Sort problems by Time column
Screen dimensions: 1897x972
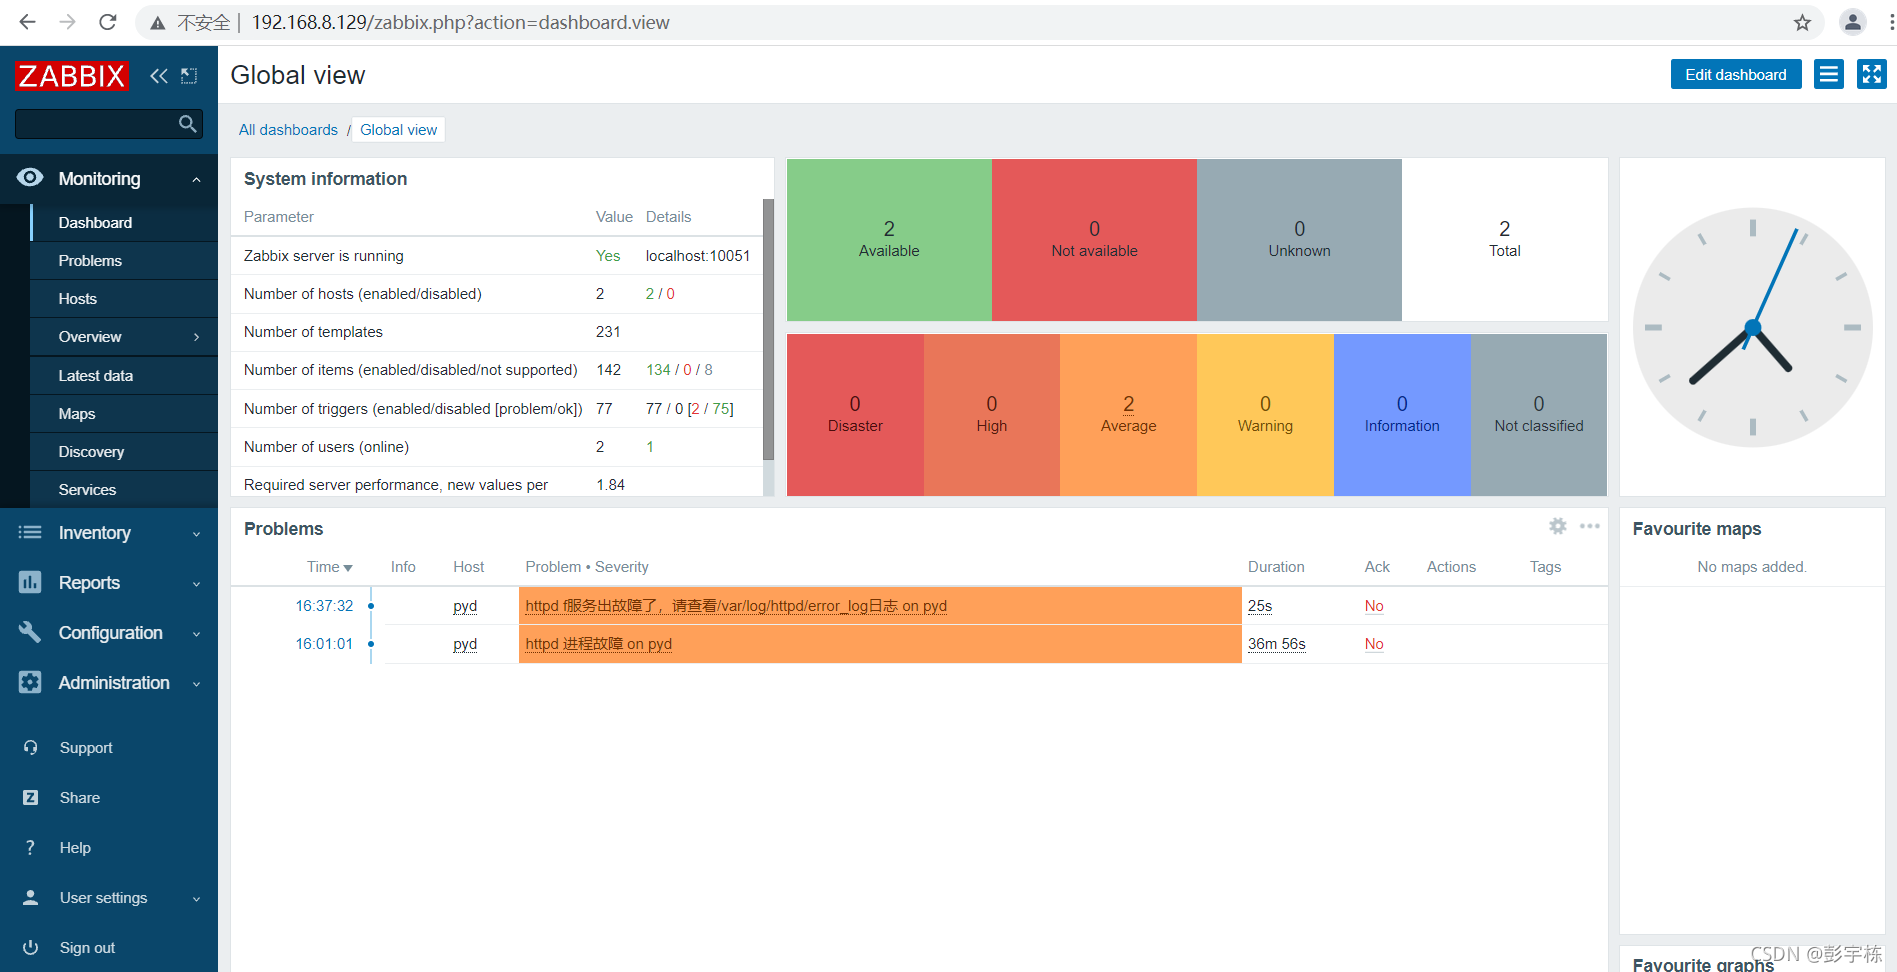329,567
